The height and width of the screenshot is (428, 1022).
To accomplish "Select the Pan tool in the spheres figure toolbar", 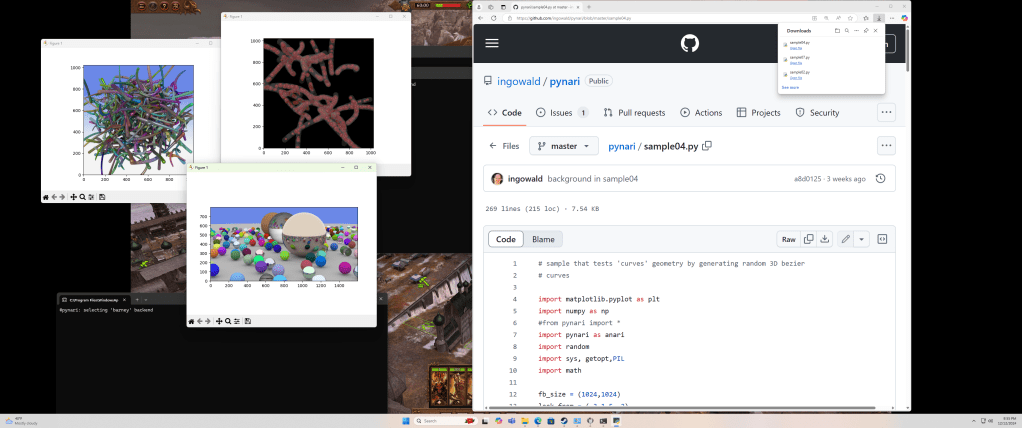I will (219, 321).
